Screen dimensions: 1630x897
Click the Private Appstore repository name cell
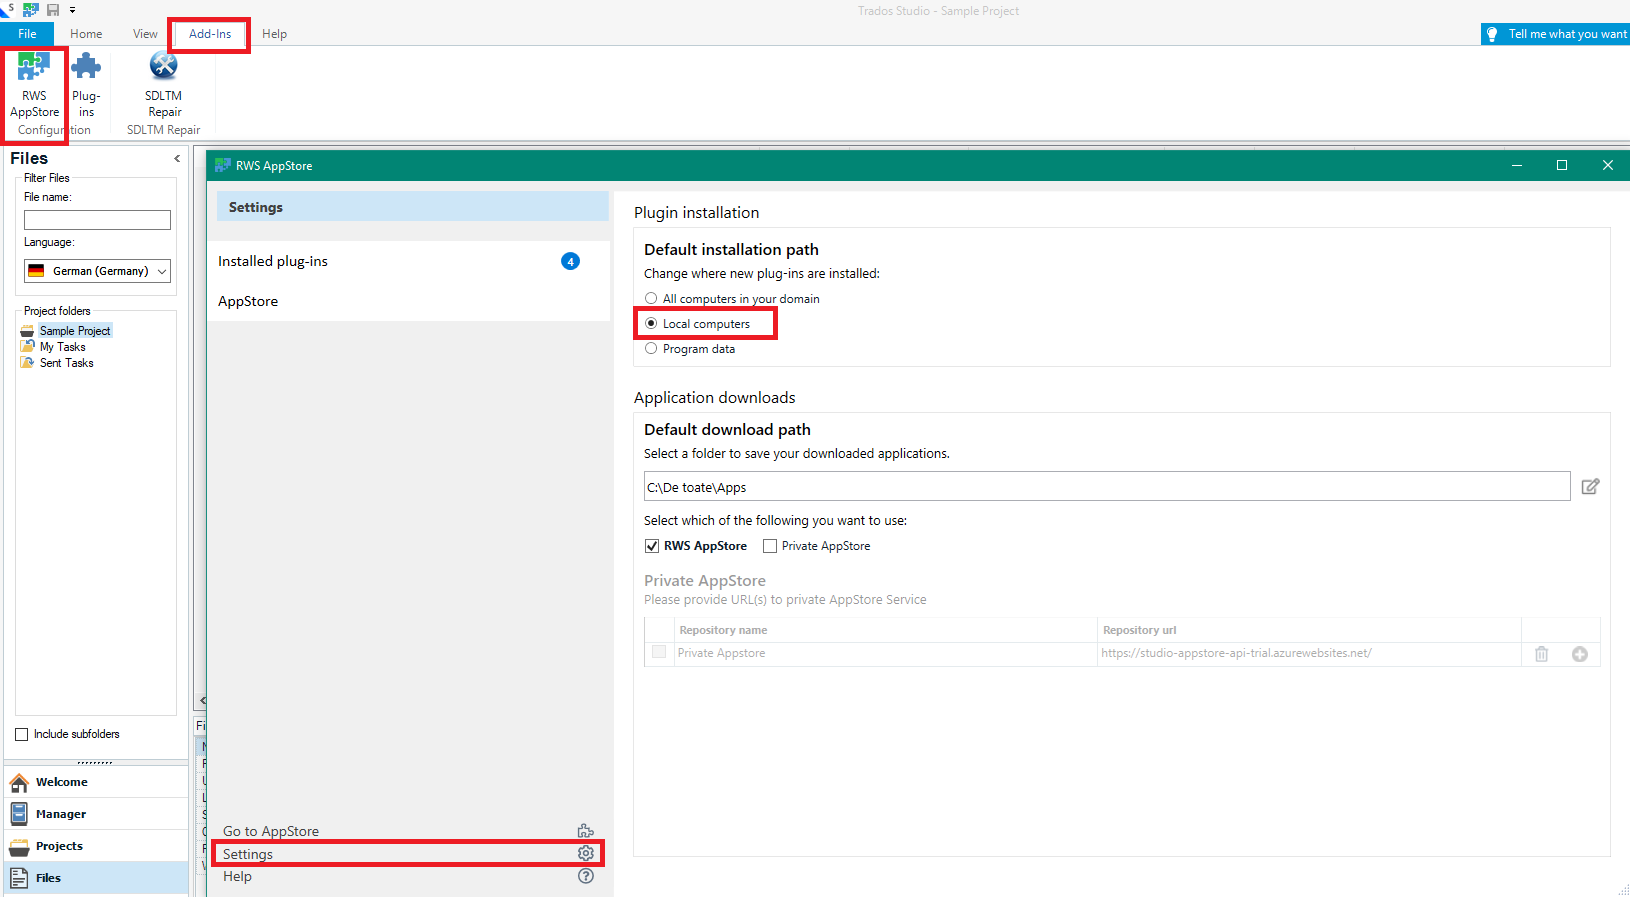885,653
